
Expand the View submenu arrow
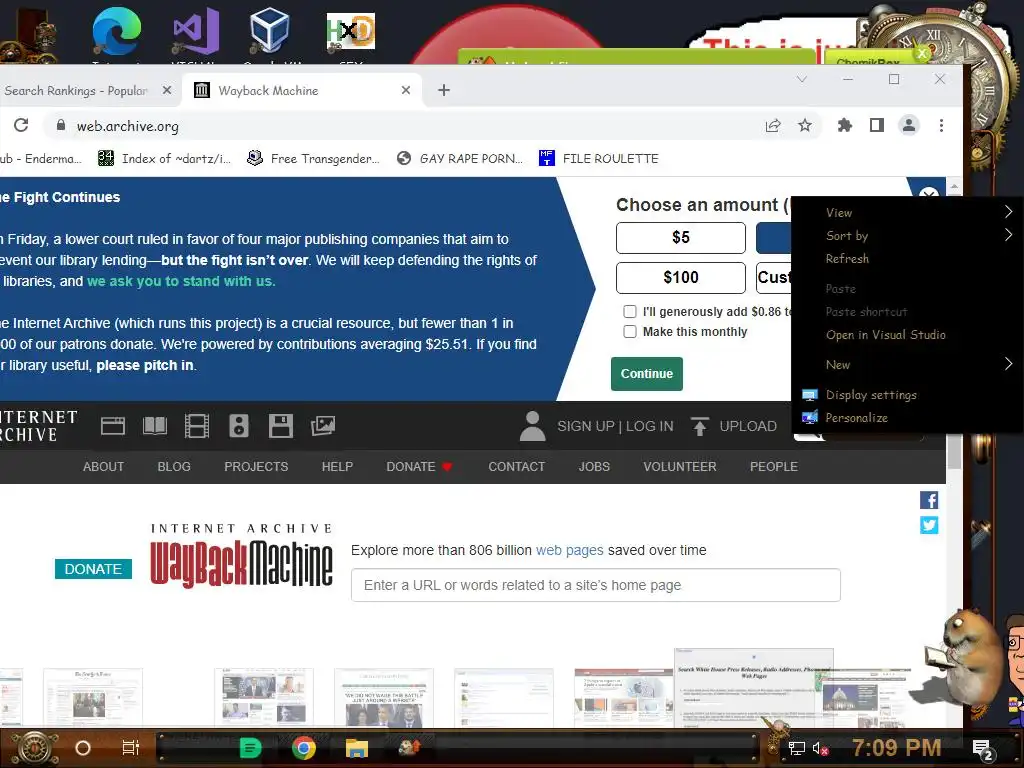[1008, 212]
